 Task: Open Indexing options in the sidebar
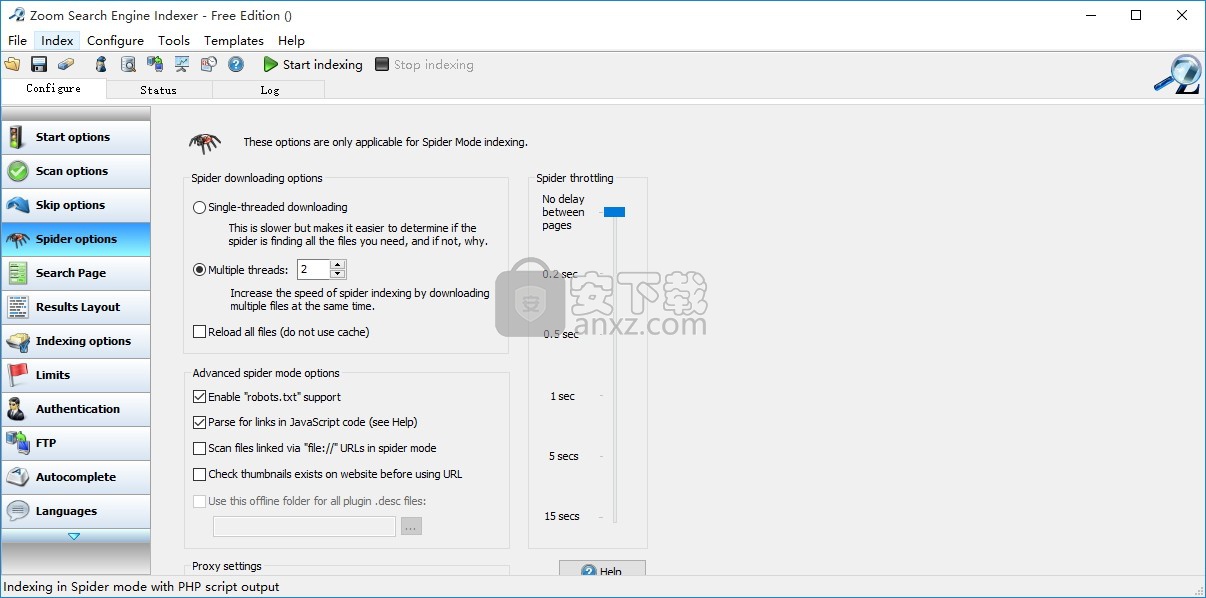tap(76, 341)
